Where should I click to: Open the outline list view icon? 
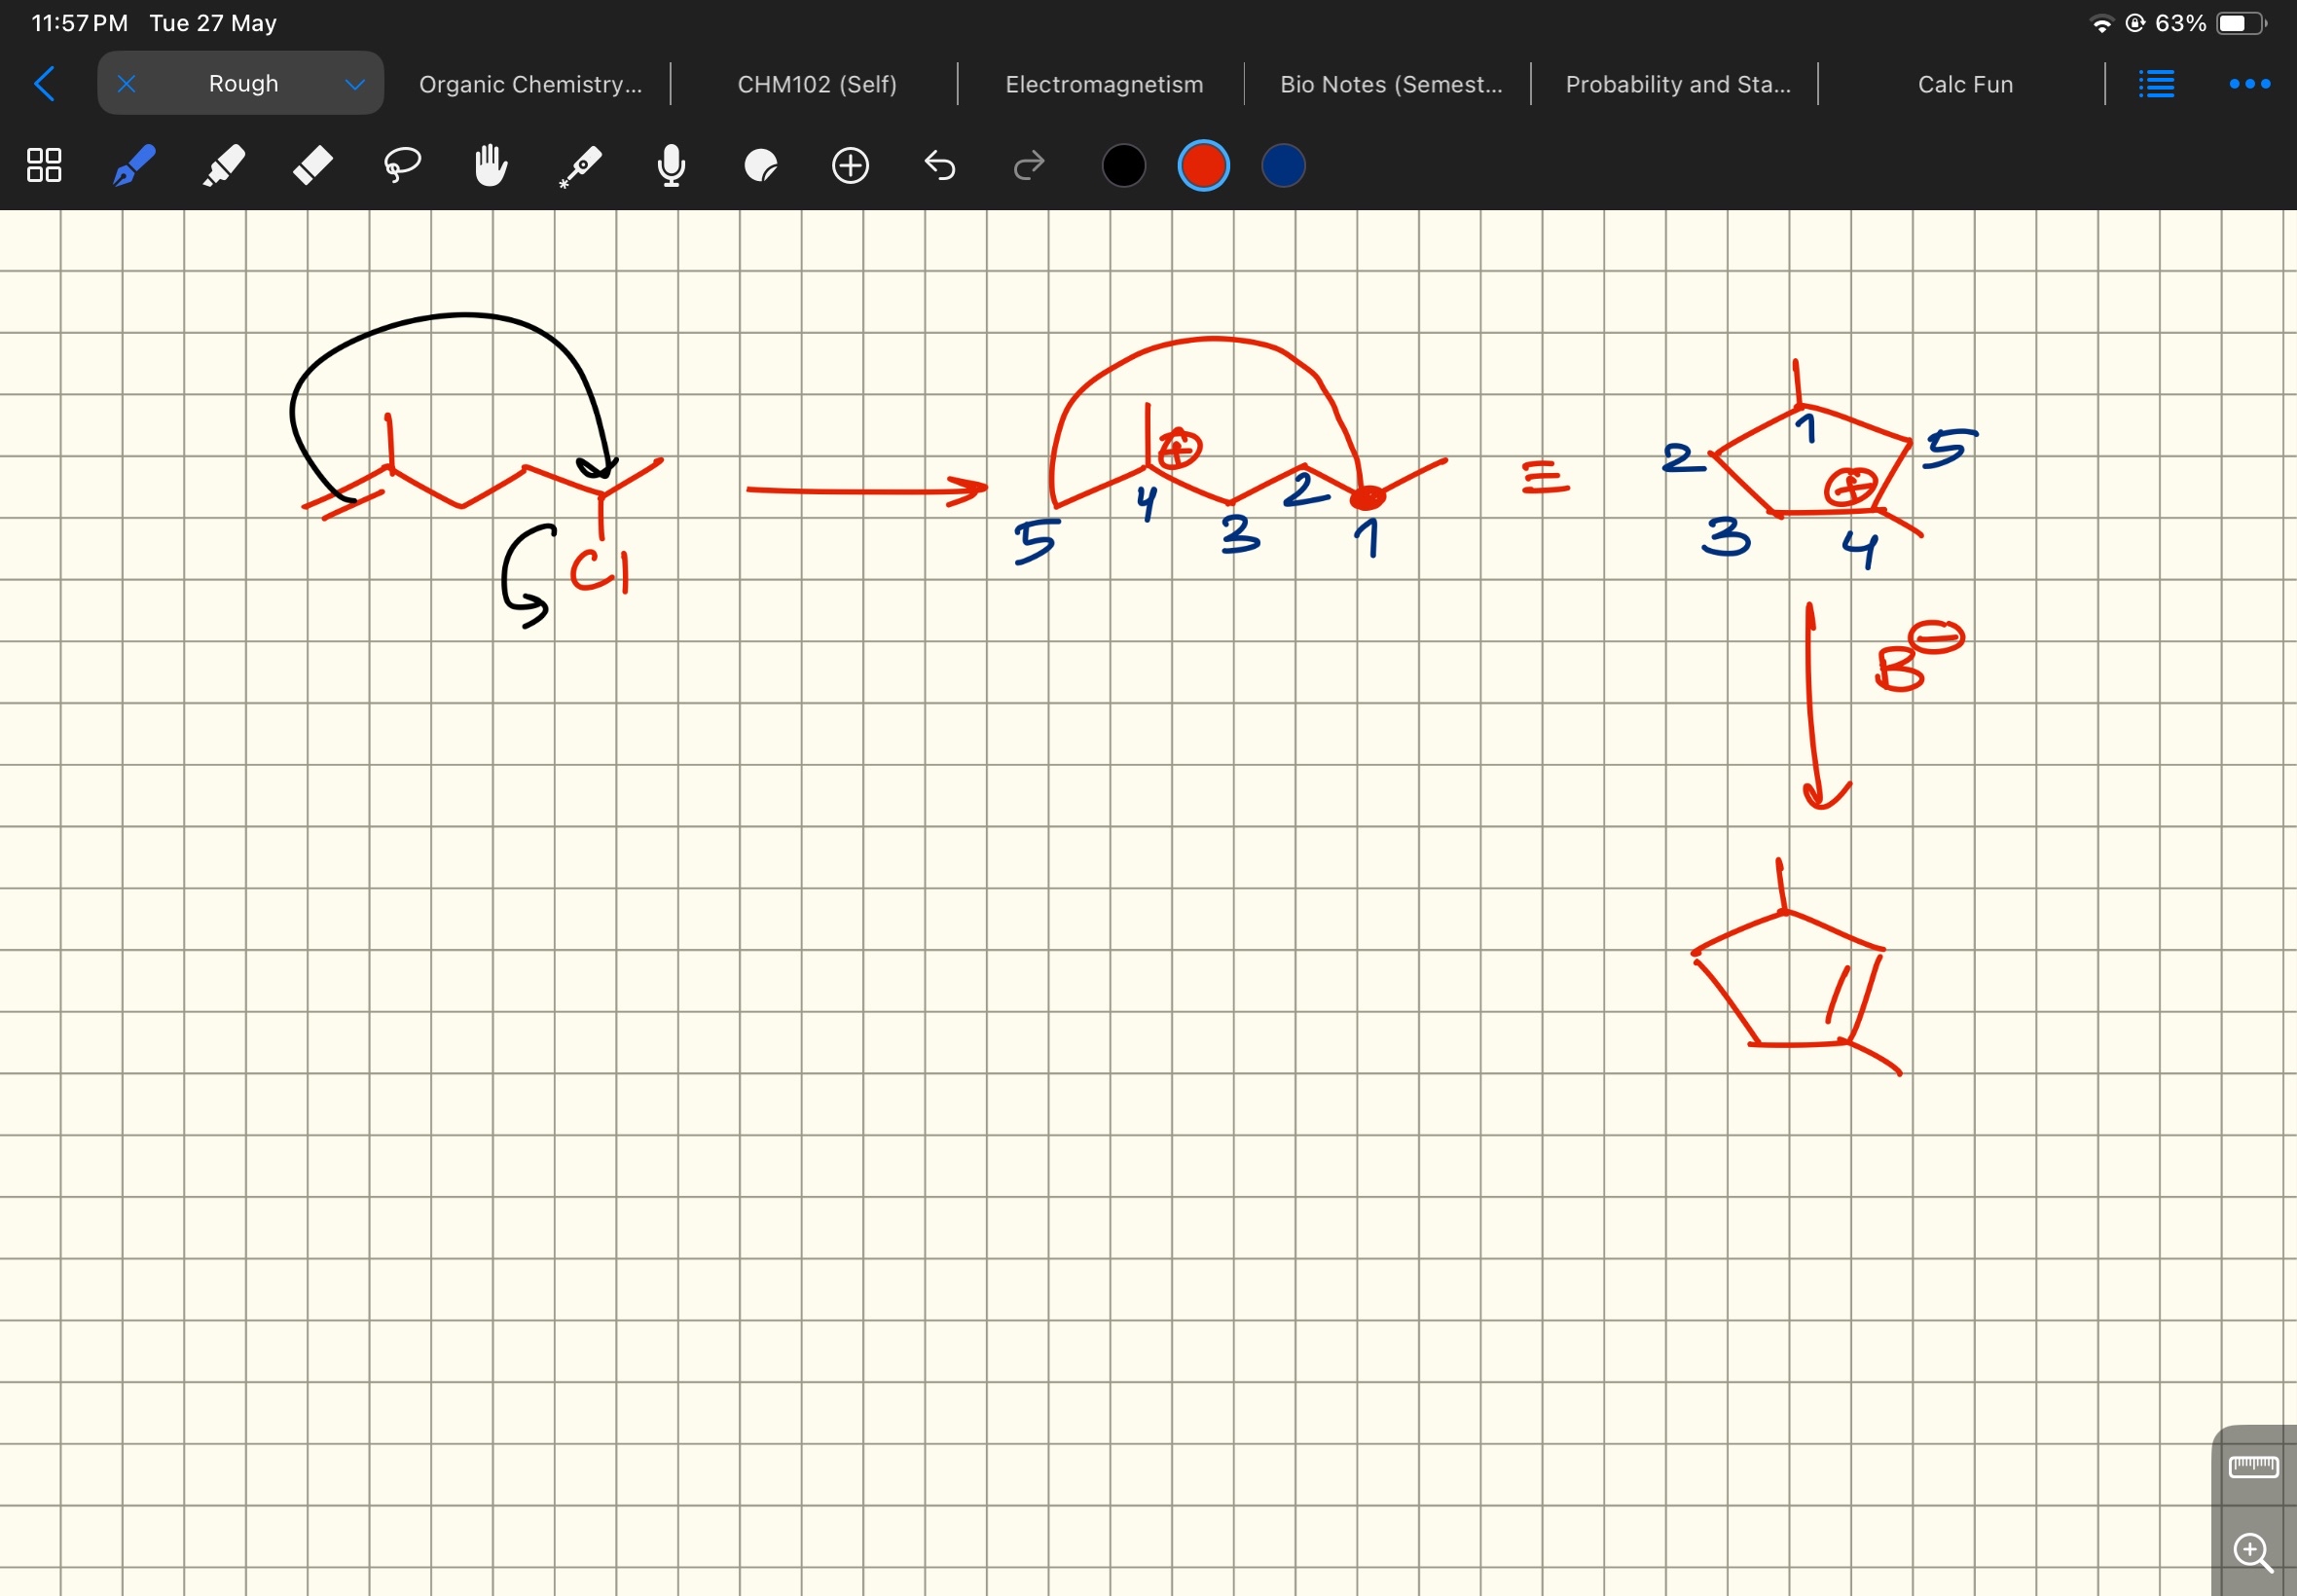coord(2156,84)
